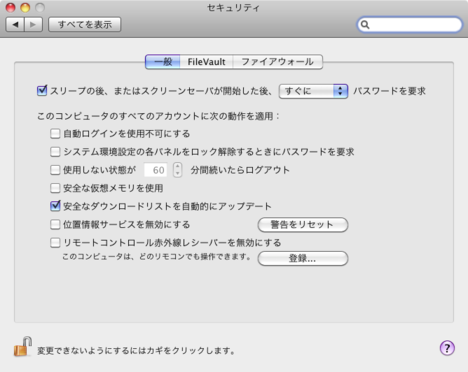
Task: Open the ファイアウォール tab
Action: 278,62
